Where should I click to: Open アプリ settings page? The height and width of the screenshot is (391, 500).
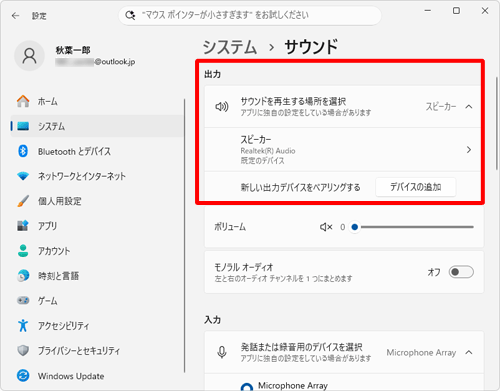97,226
